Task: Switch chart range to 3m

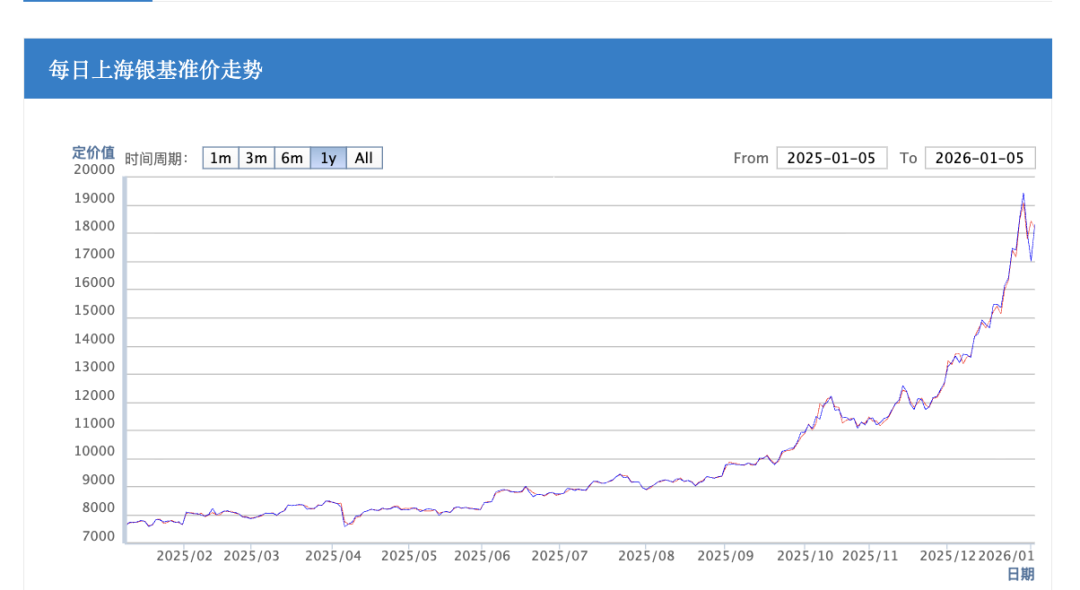Action: point(257,158)
